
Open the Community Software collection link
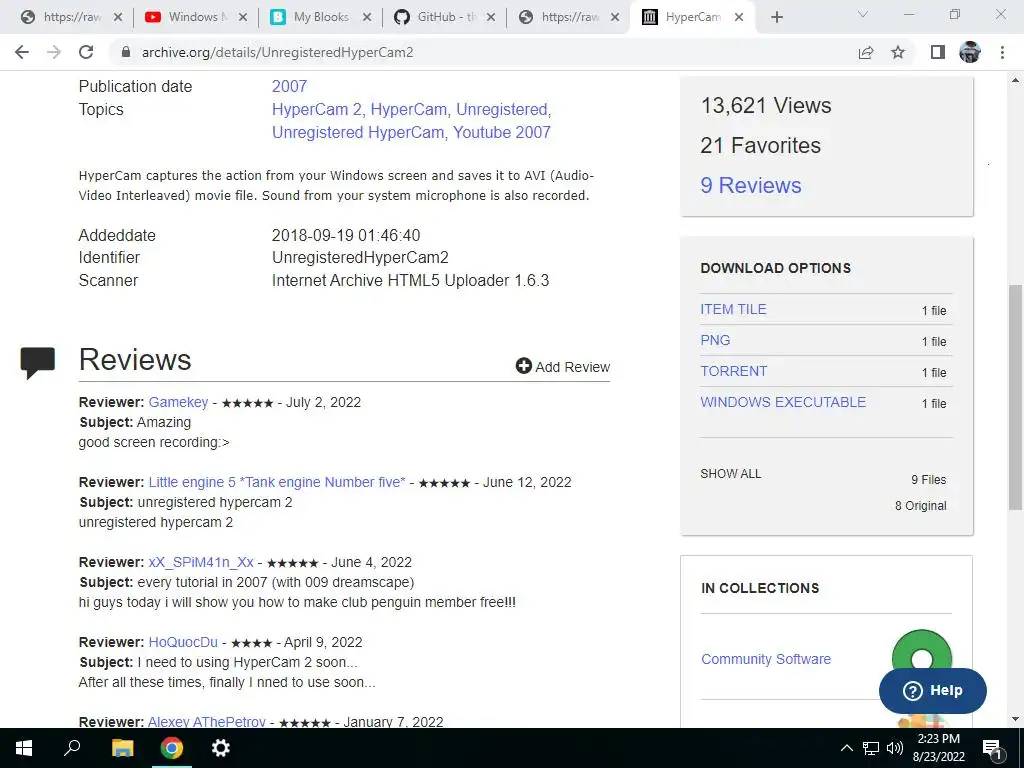point(765,659)
